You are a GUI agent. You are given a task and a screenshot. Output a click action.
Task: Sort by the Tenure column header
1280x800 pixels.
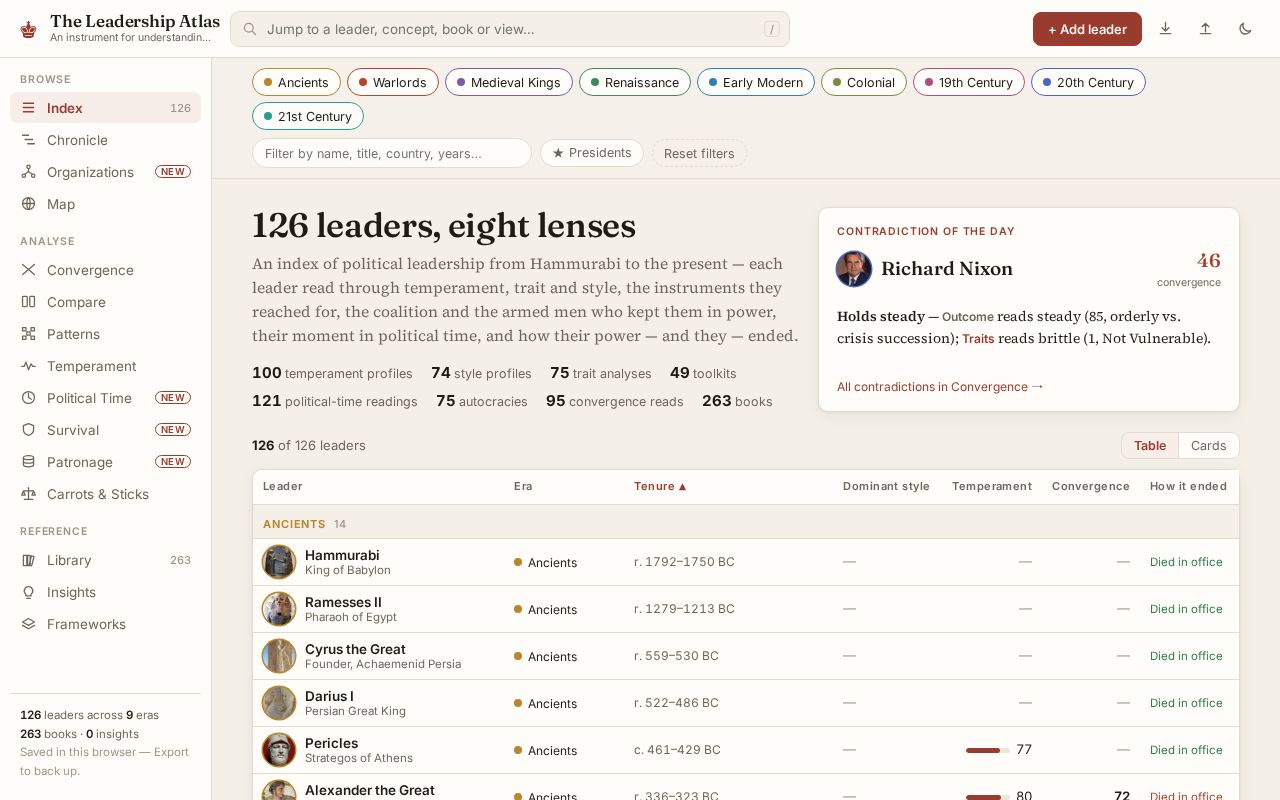pos(661,486)
